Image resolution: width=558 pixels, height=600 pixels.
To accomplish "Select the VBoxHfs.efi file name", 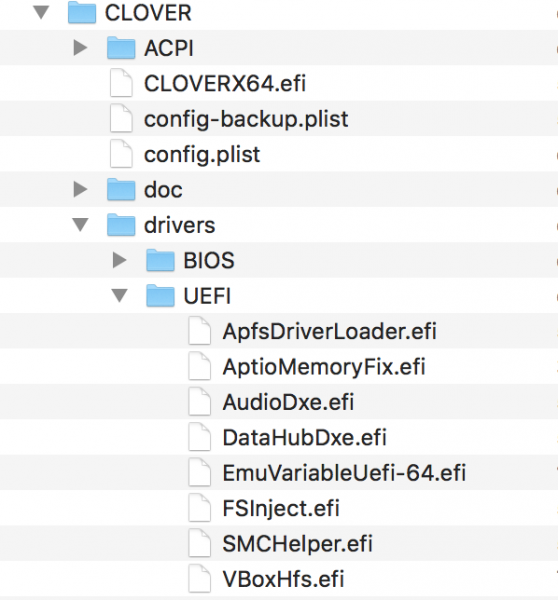I will [x=284, y=579].
